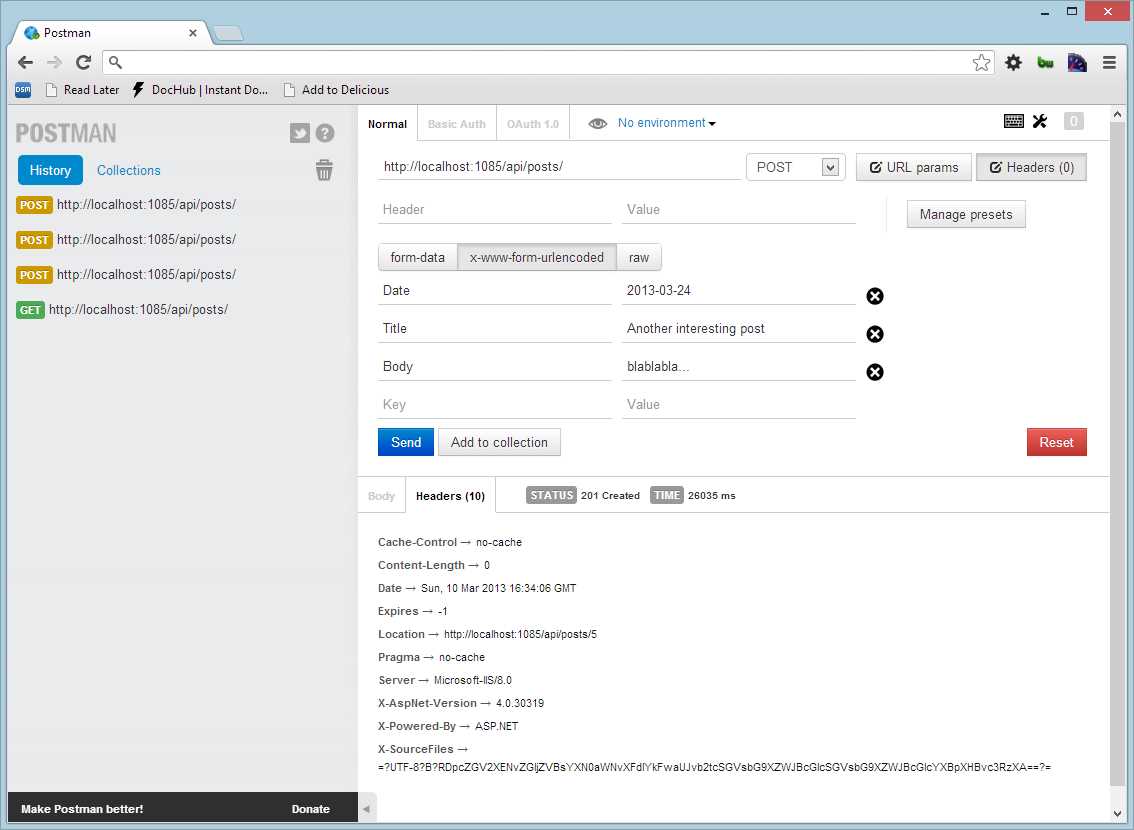Click Add to collection button

(499, 442)
